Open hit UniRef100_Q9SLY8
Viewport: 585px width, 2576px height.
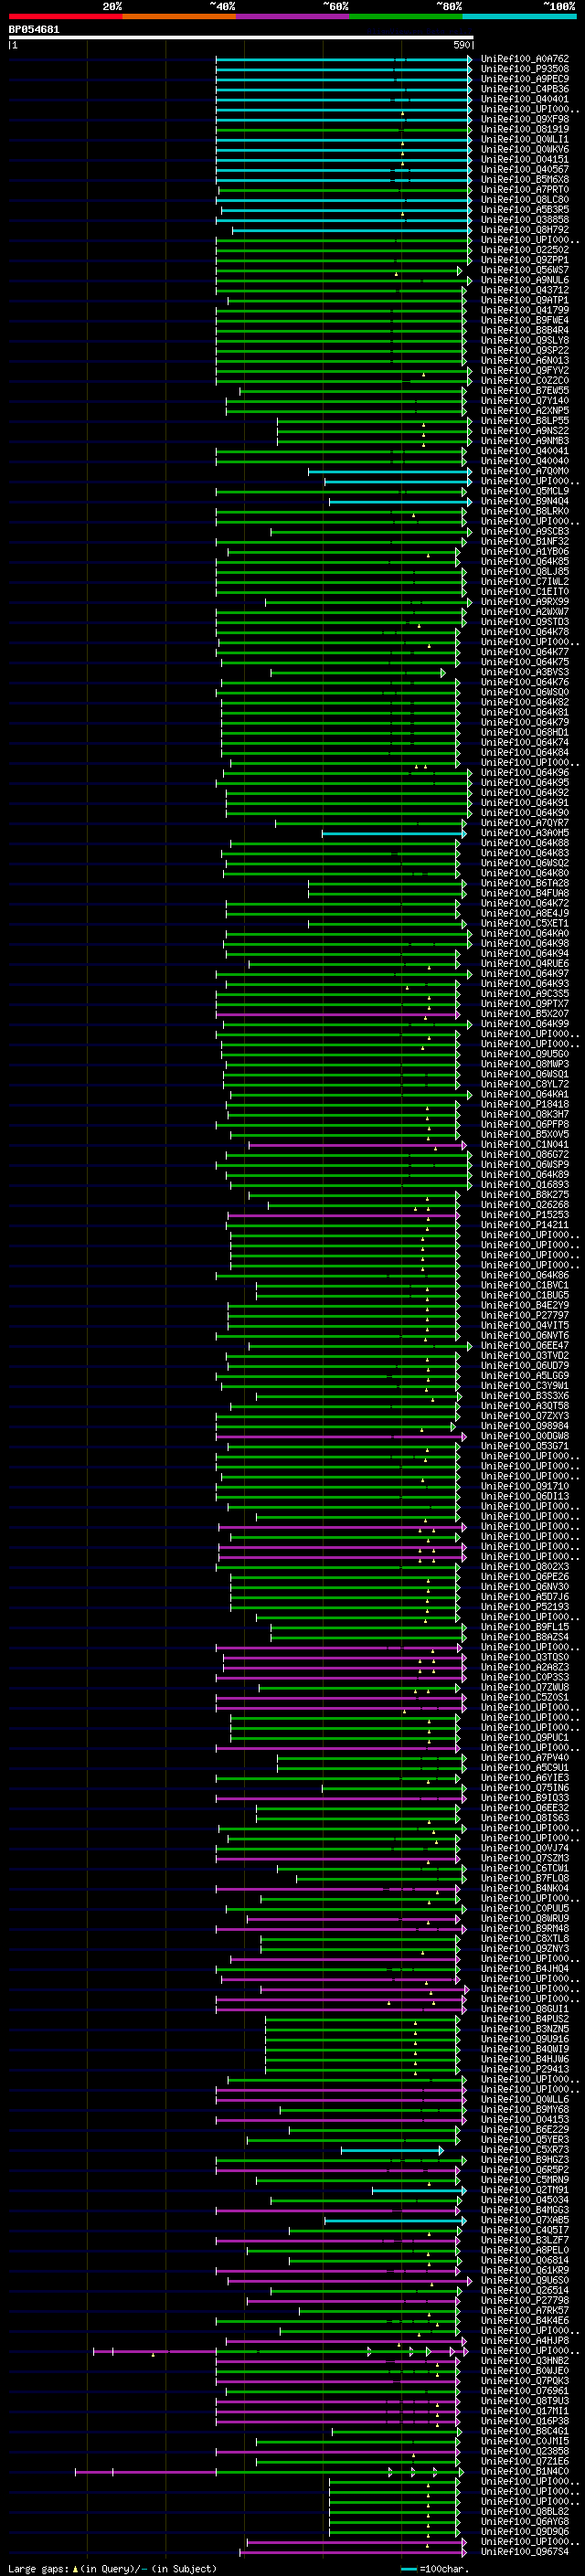[x=525, y=340]
